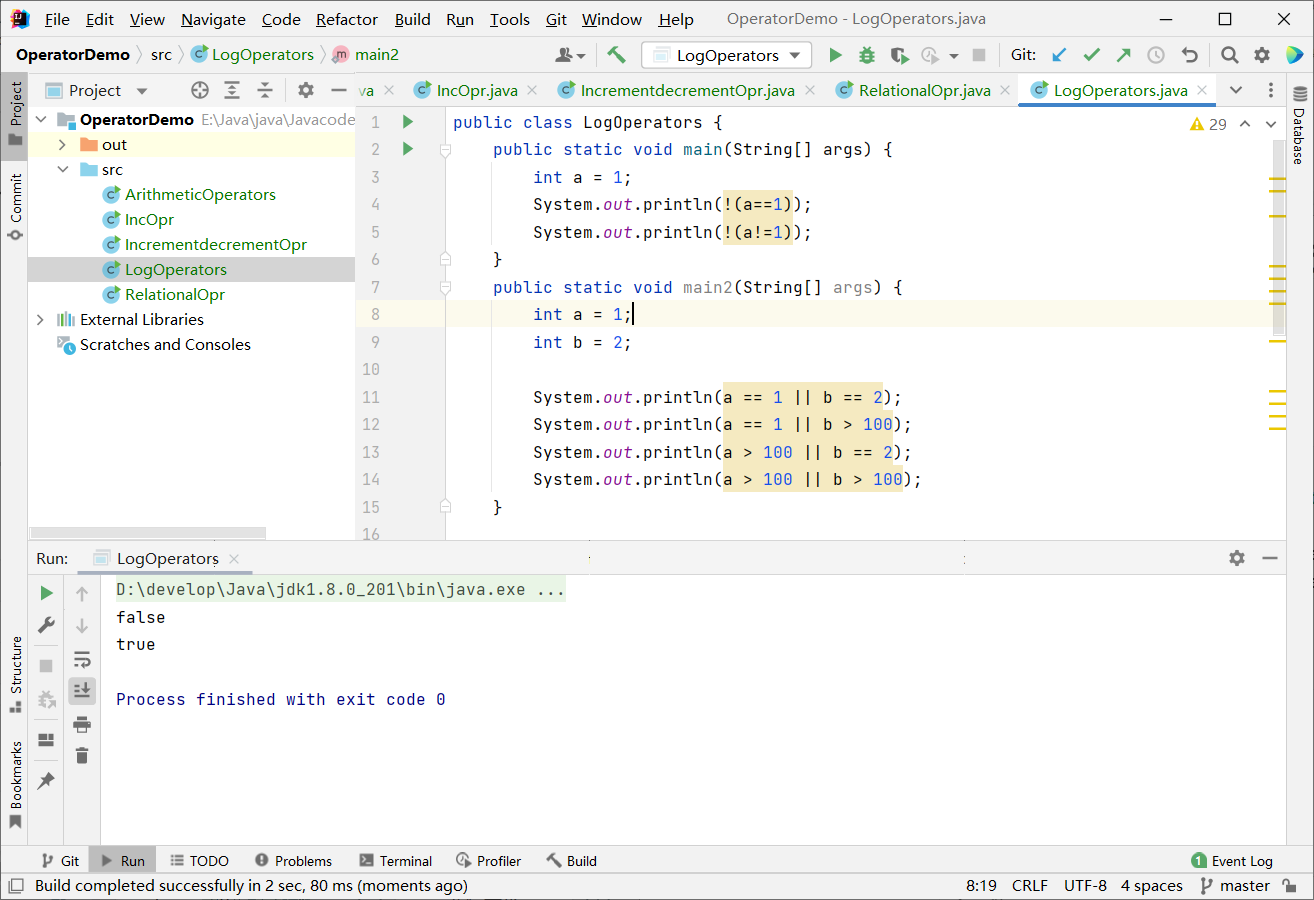Toggle soft-wrap in Run console
The height and width of the screenshot is (900, 1314).
pos(82,659)
